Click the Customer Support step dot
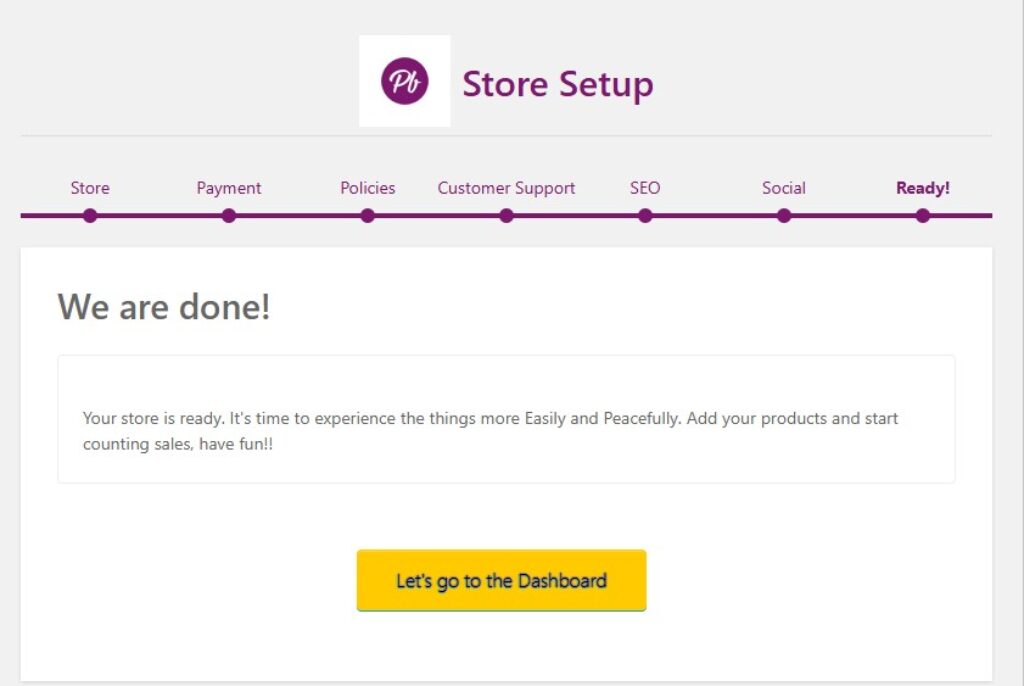Viewport: 1024px width, 686px height. click(x=507, y=215)
